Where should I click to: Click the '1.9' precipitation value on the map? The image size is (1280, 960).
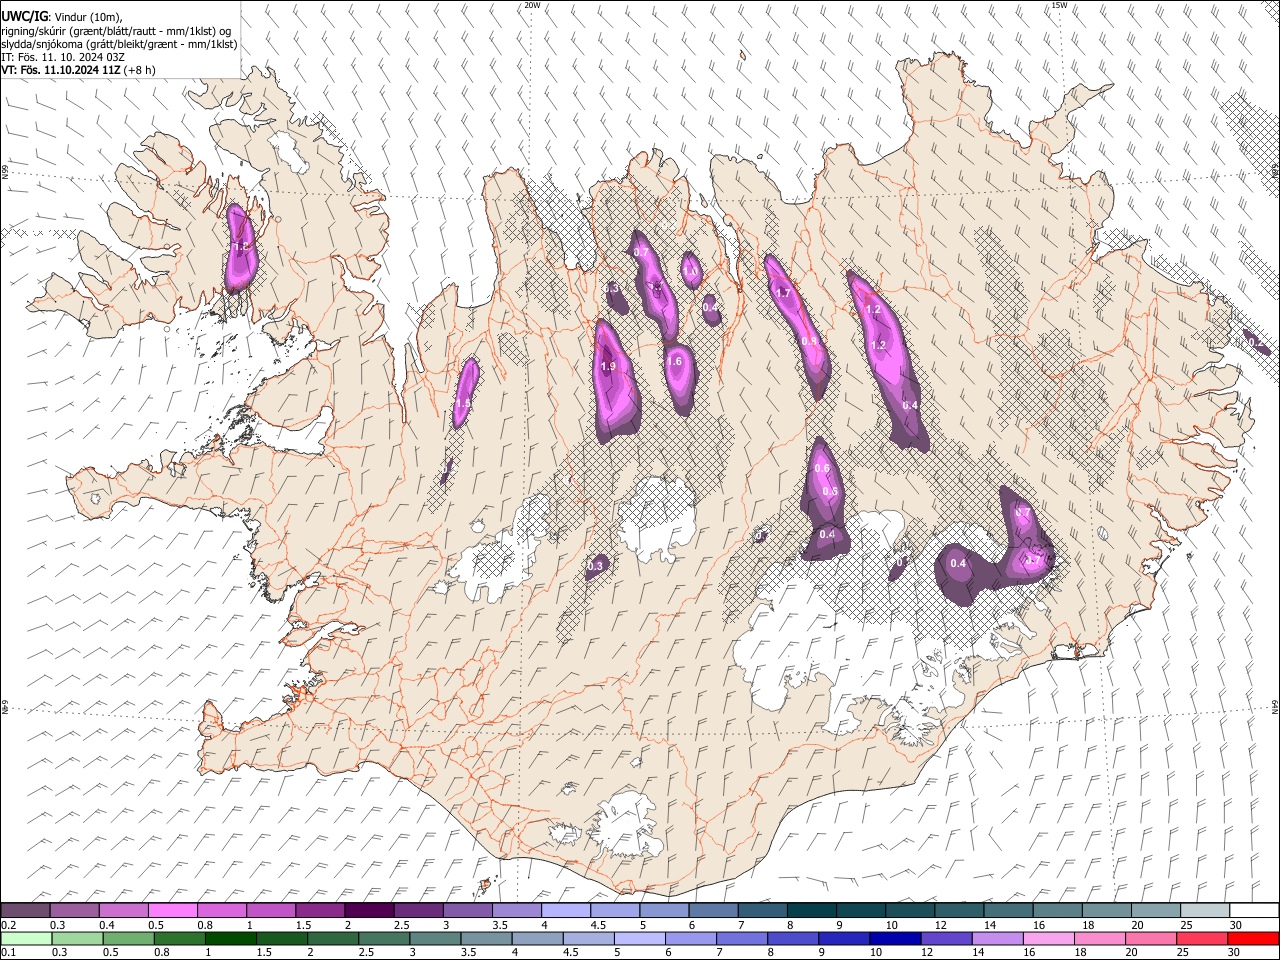pos(608,367)
